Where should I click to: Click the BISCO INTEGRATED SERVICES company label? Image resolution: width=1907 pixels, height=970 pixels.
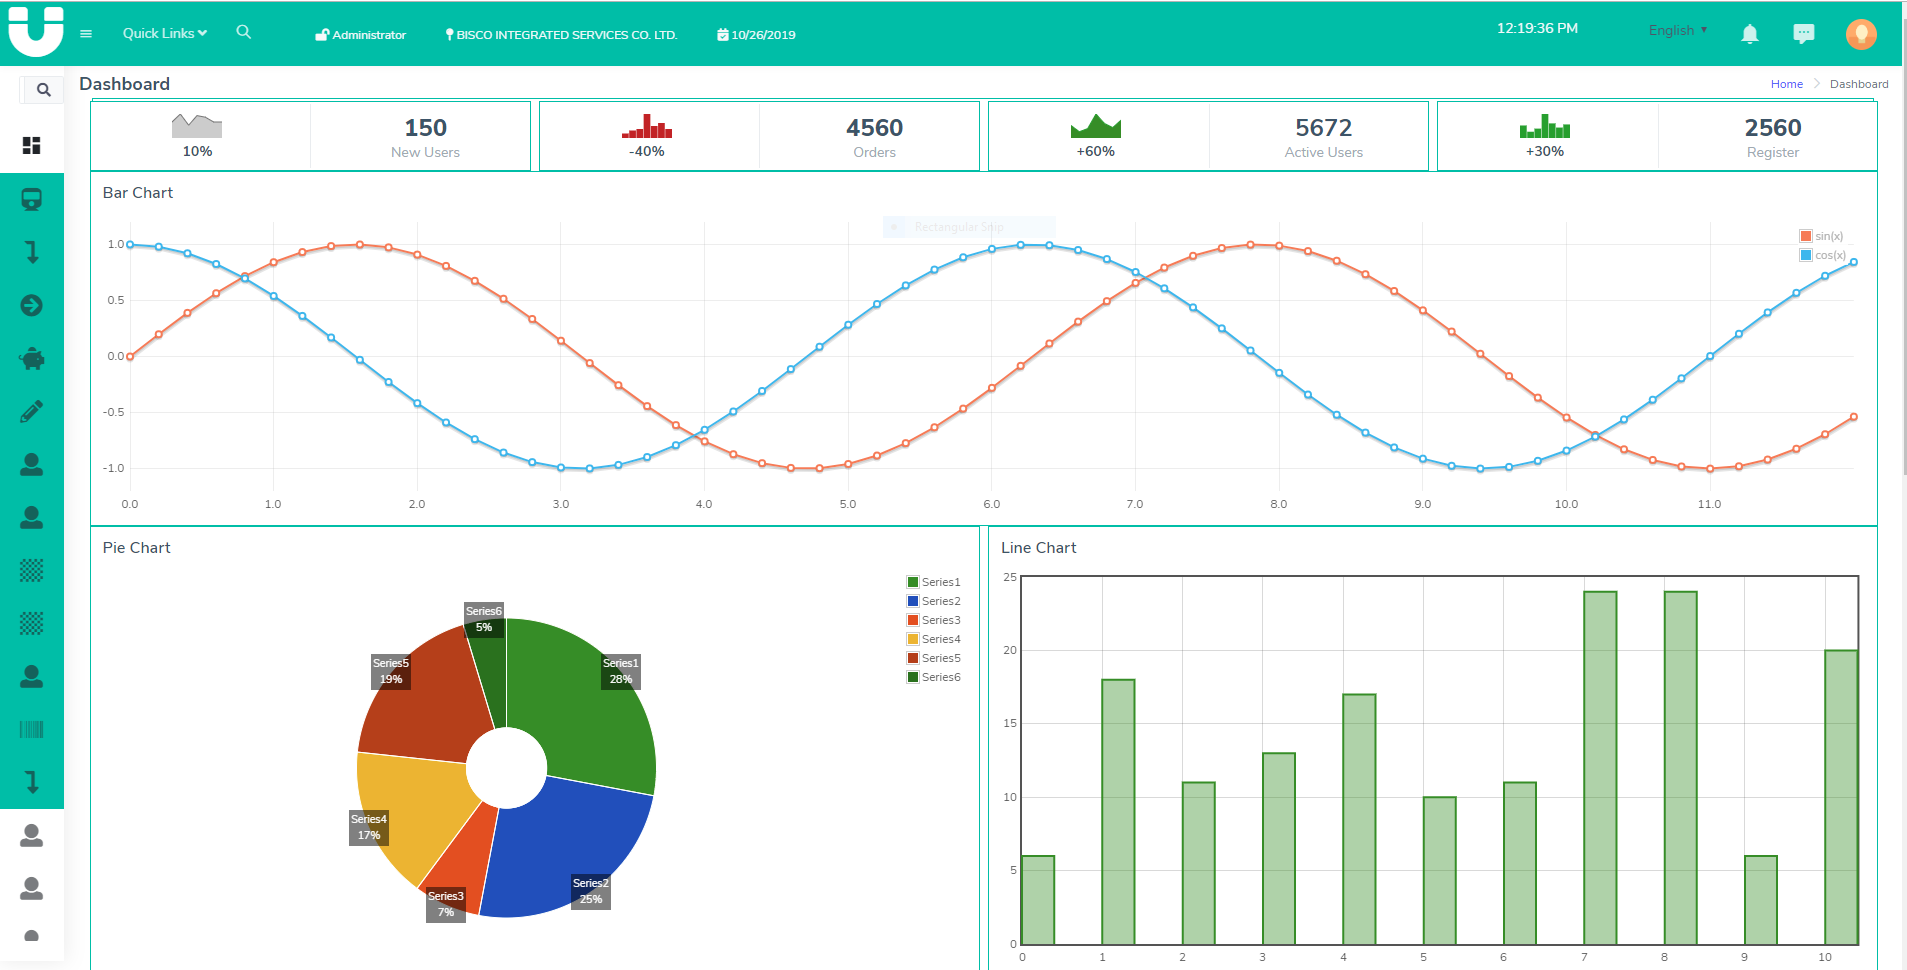(562, 35)
